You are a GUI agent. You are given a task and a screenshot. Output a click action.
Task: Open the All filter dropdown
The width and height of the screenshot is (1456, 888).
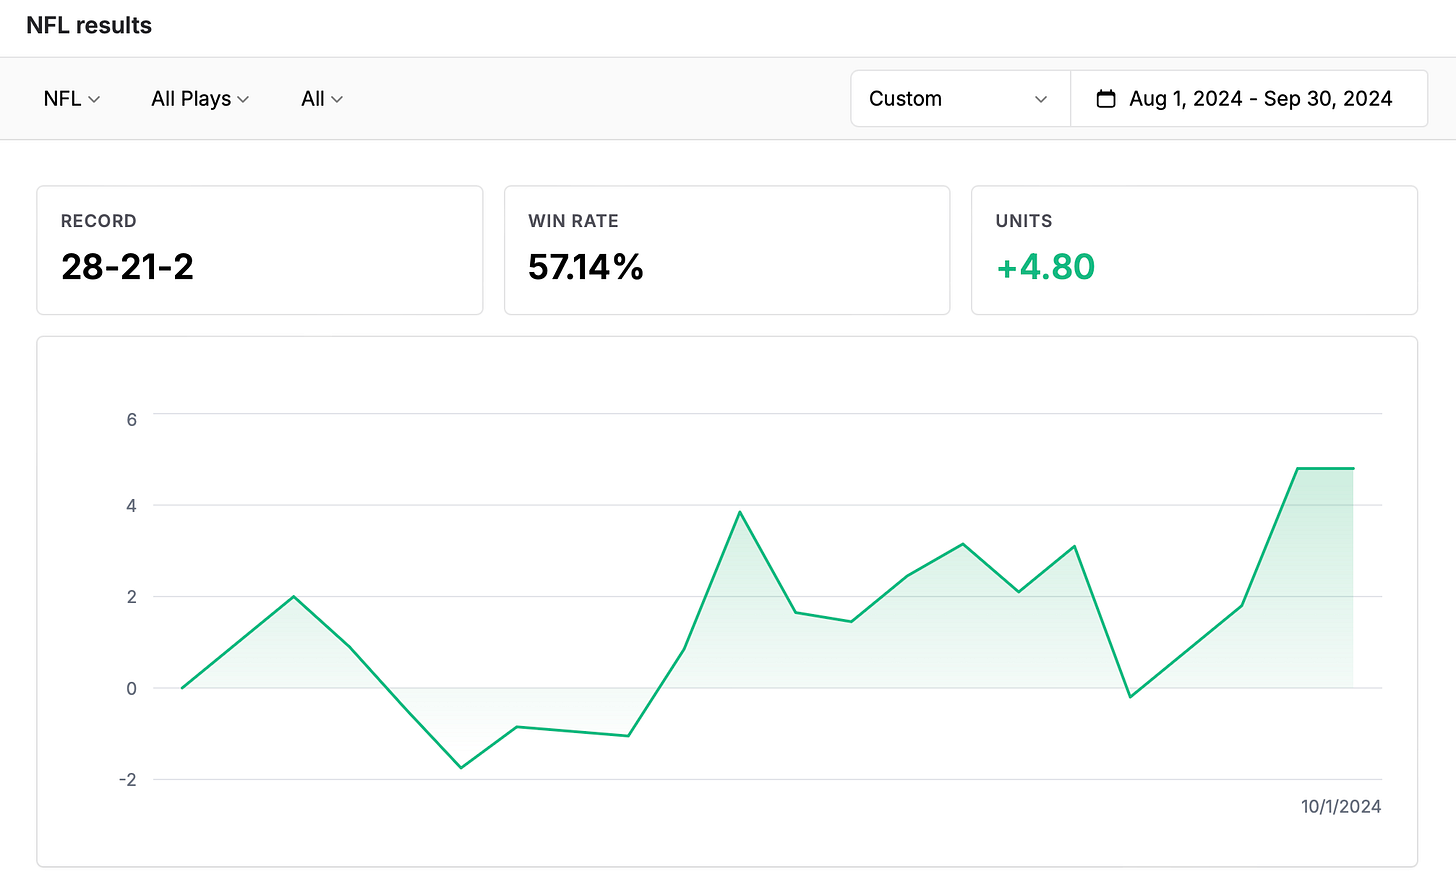[x=322, y=99]
